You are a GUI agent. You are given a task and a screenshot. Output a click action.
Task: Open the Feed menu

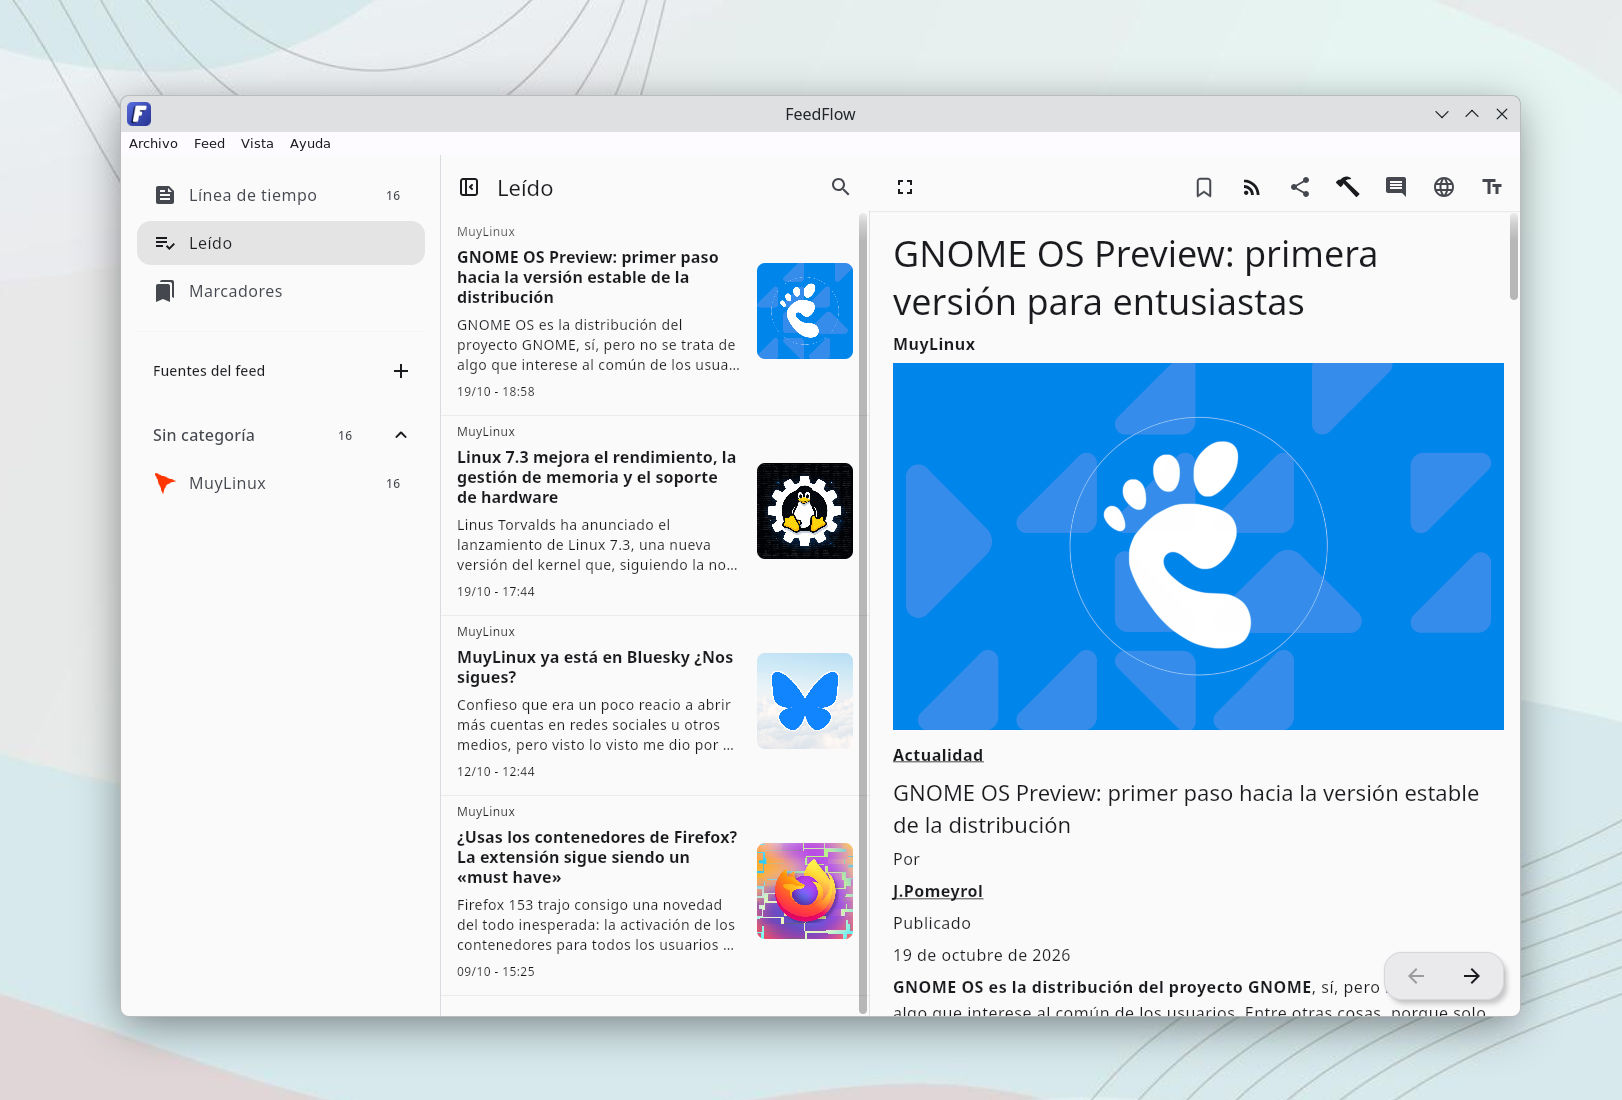tap(209, 143)
